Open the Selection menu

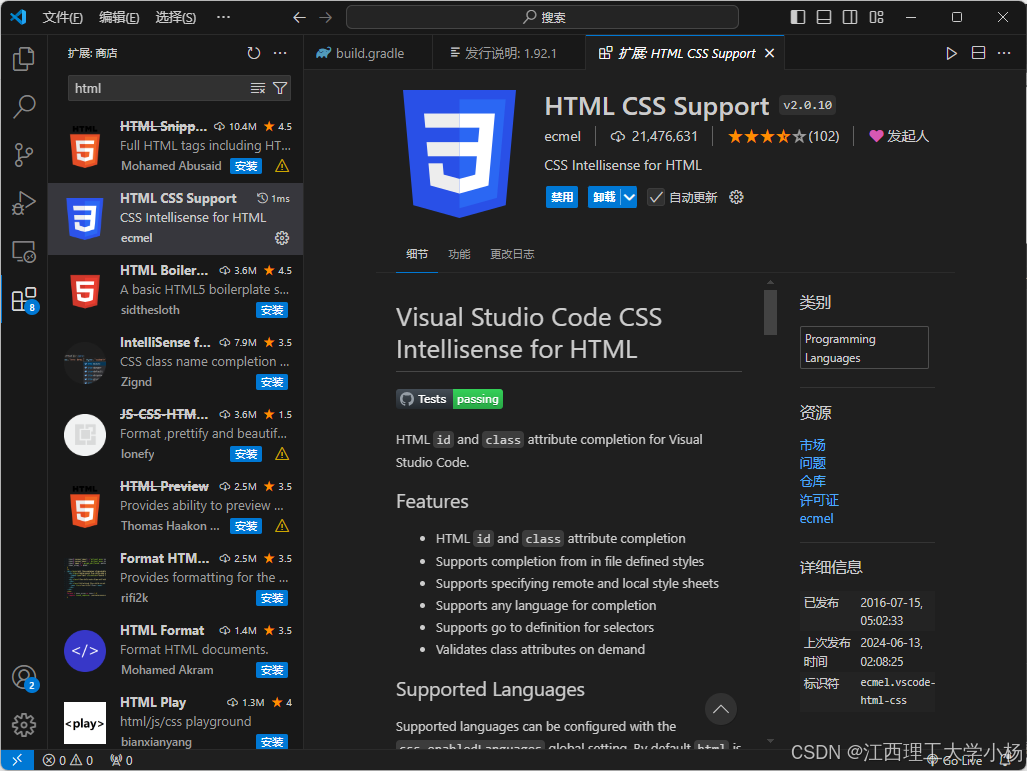[x=176, y=18]
